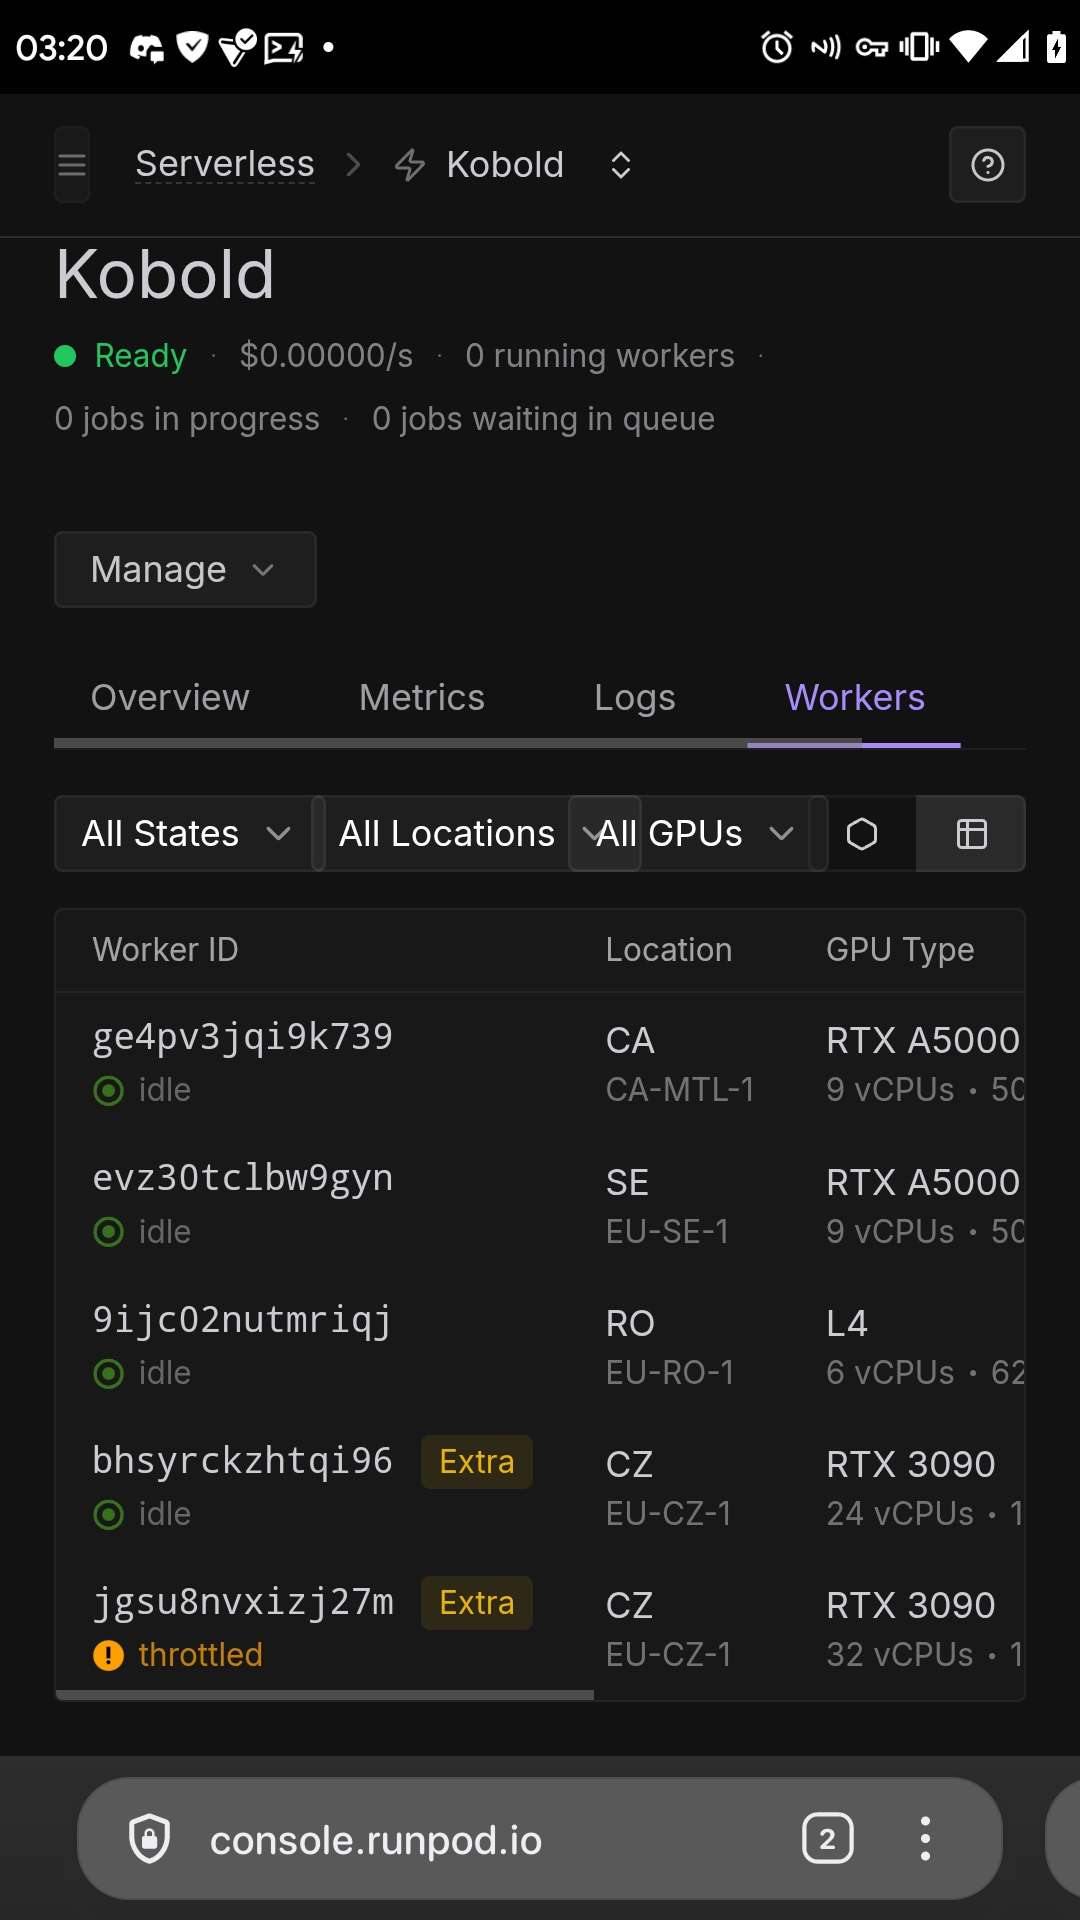
Task: Tap the Wi-Fi status bar icon
Action: [x=967, y=47]
